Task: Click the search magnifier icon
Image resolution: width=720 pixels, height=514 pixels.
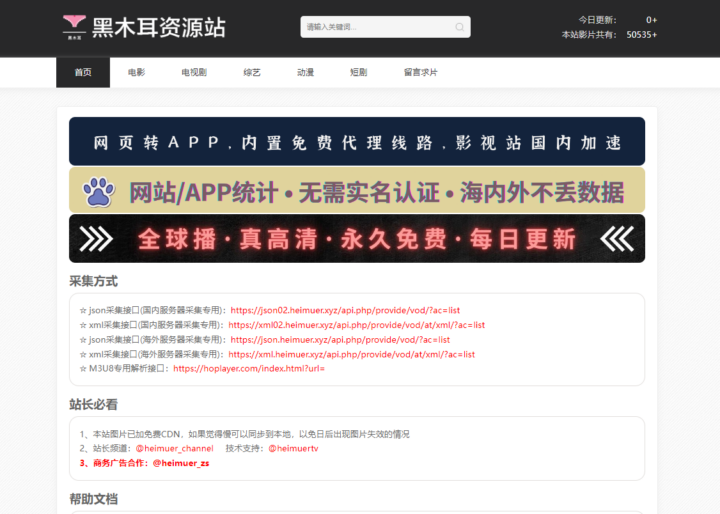Action: tap(459, 27)
